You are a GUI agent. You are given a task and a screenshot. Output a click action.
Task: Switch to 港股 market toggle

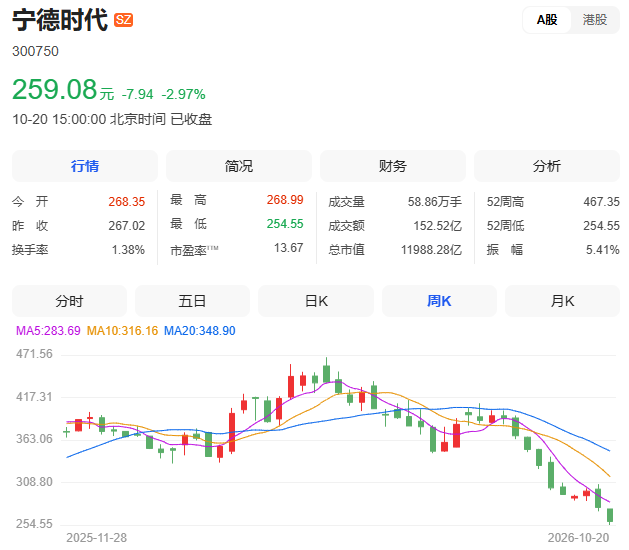point(595,20)
